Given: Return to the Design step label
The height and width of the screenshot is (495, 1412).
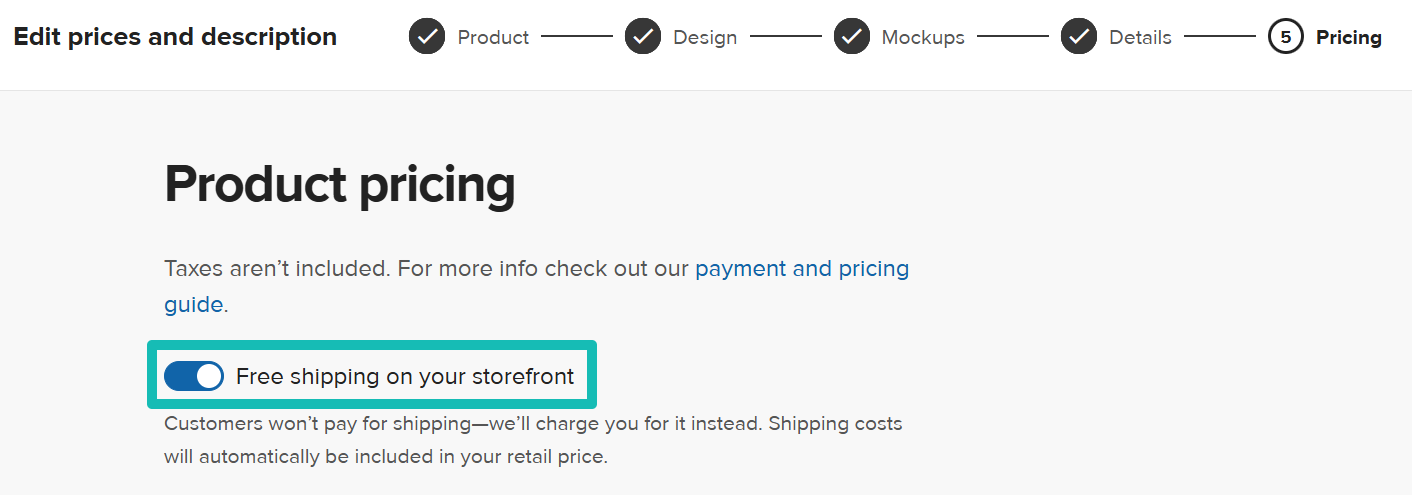Looking at the screenshot, I should pyautogui.click(x=705, y=37).
